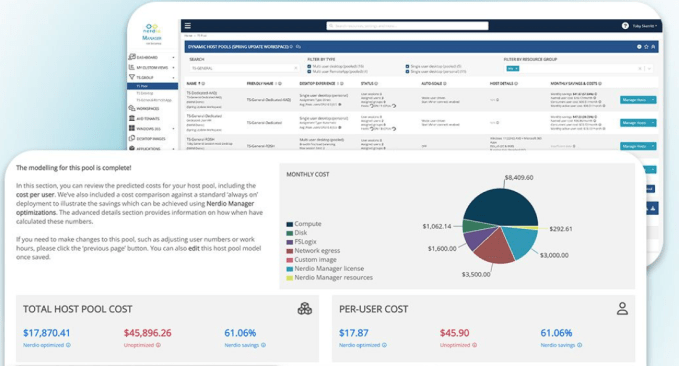679x366 pixels.
Task: Click info icon beside Total Nerdio savings
Action: pos(263,345)
